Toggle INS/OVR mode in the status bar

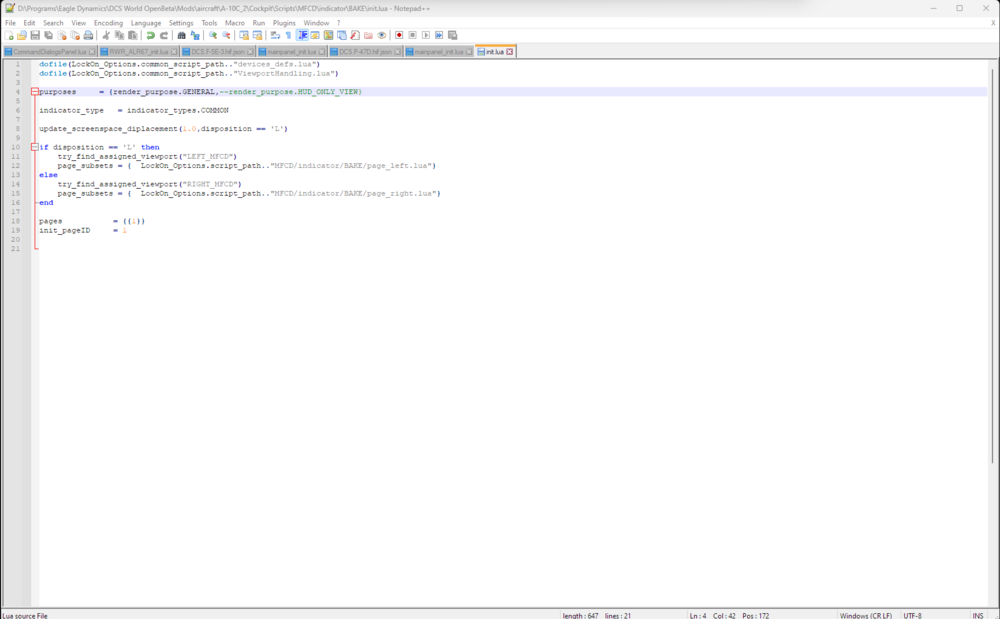(978, 615)
